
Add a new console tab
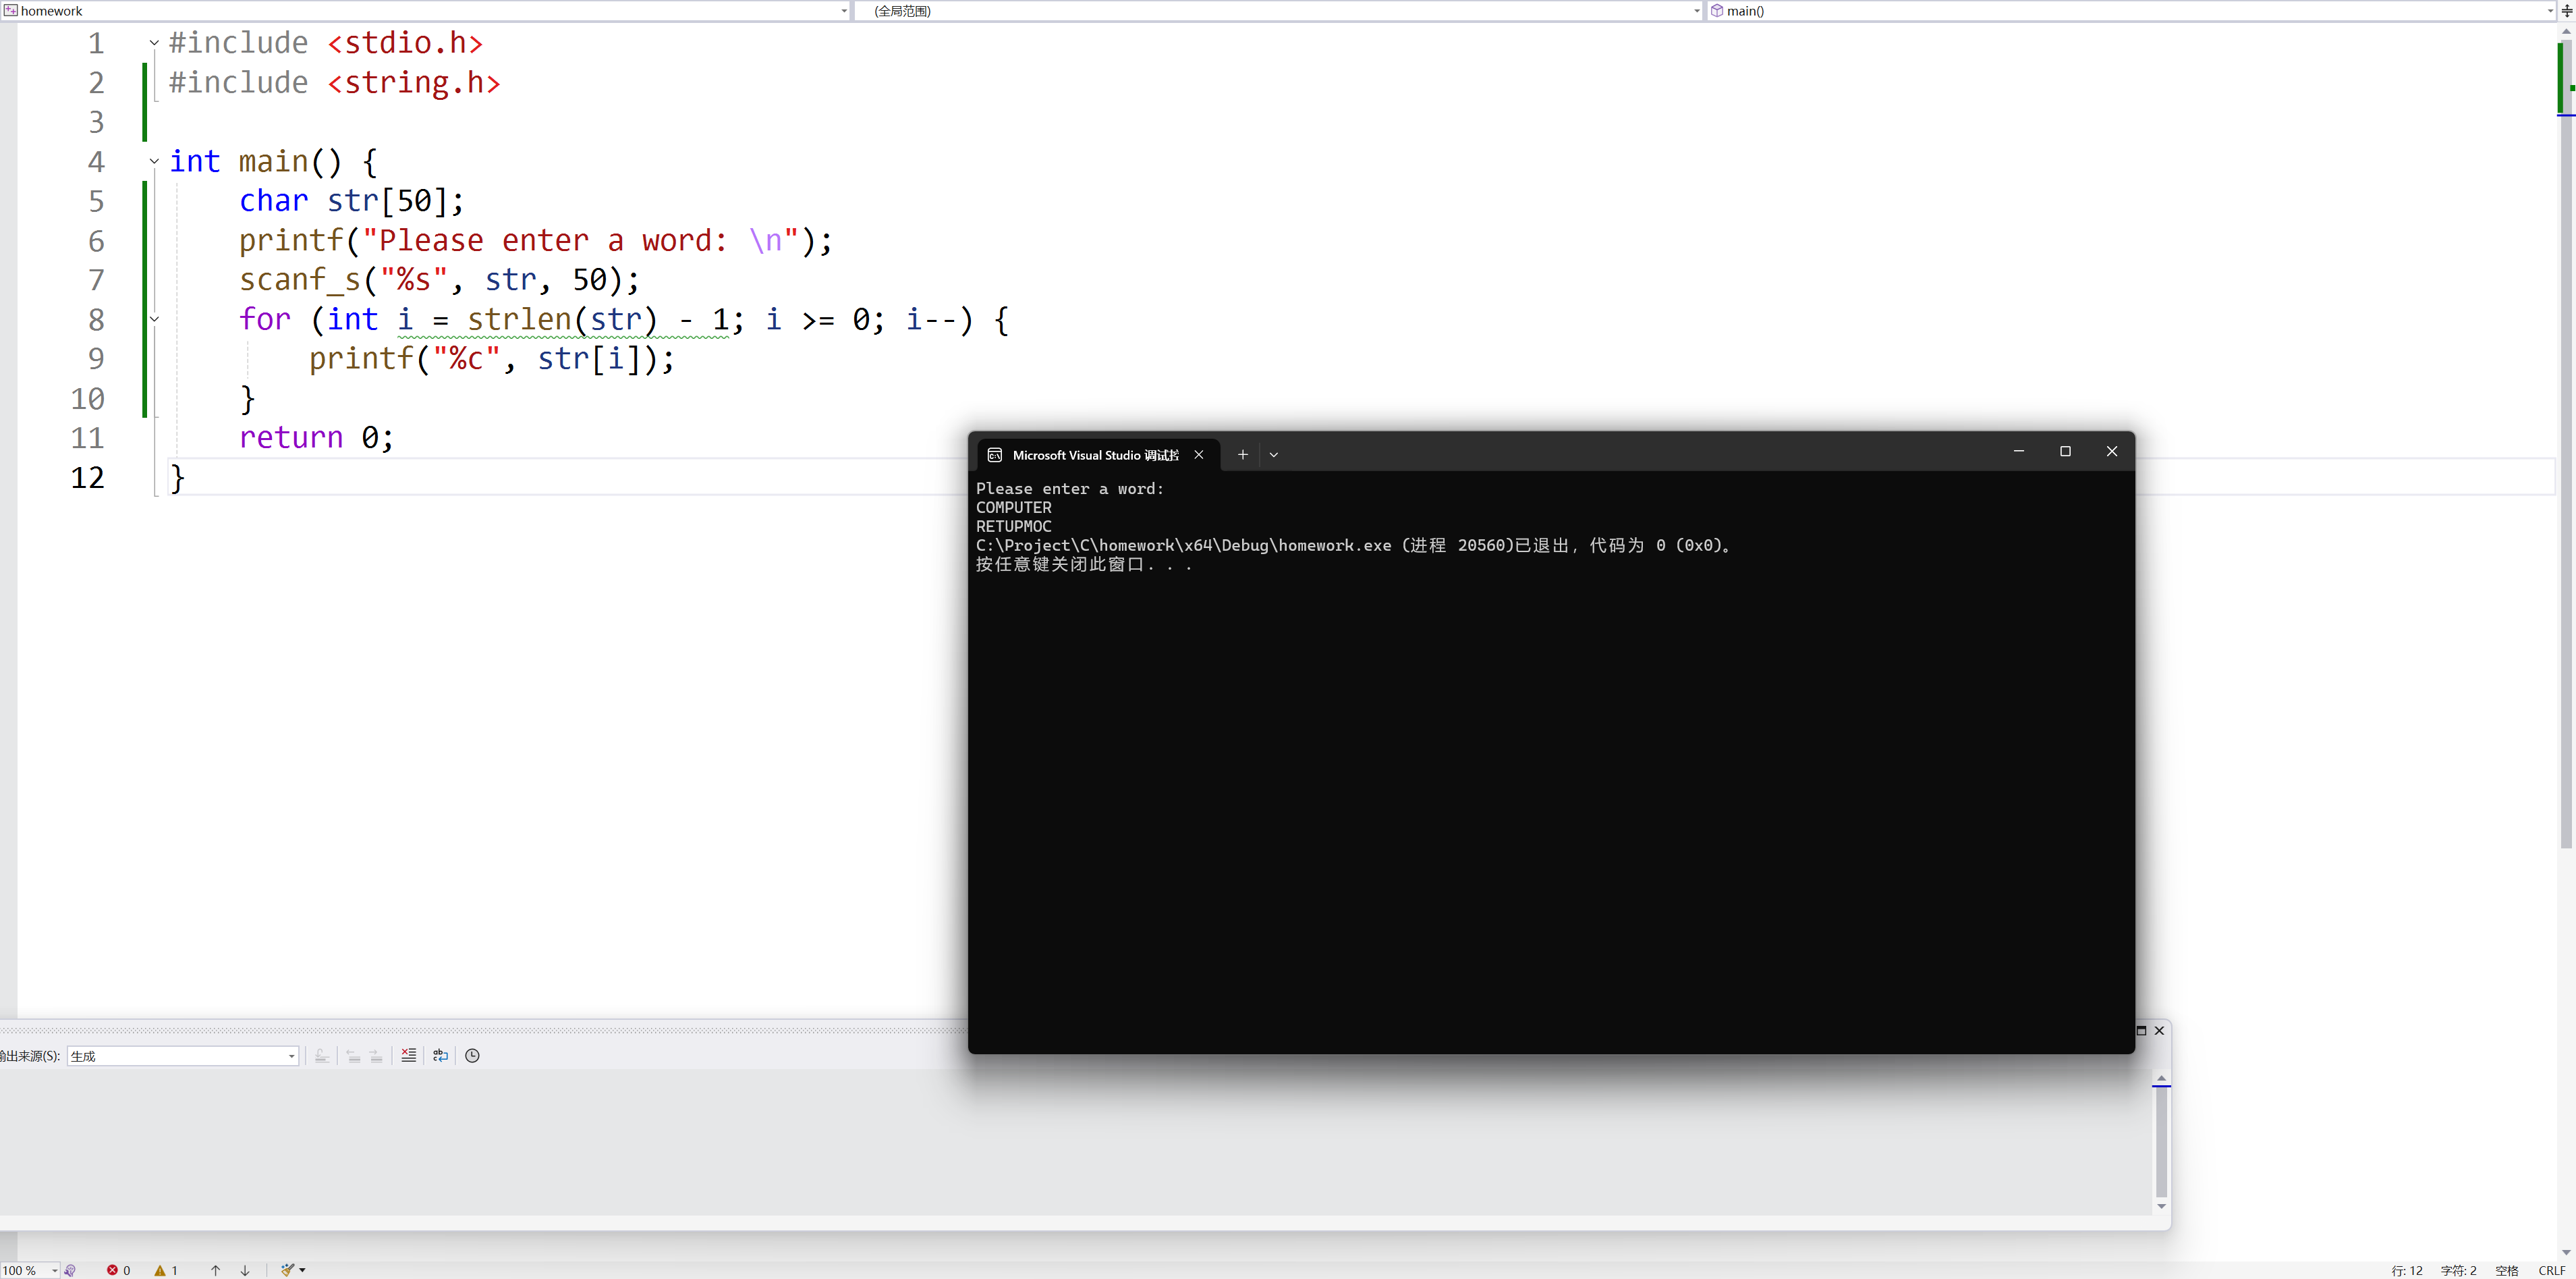(x=1242, y=454)
